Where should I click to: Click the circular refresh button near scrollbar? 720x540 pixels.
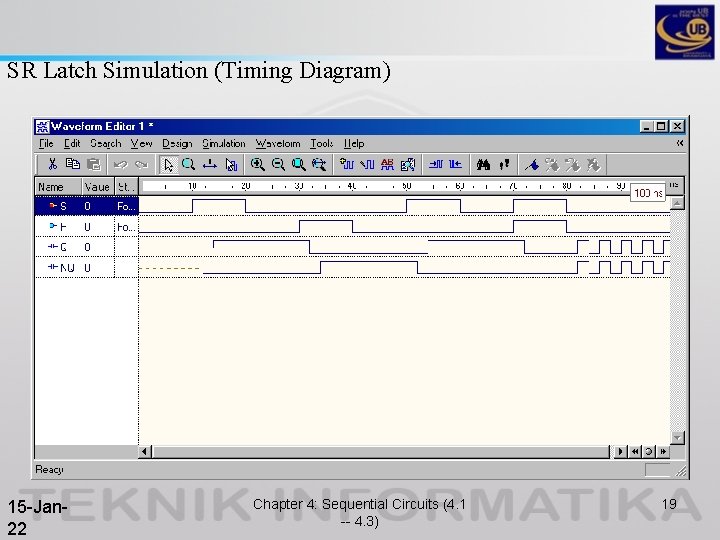click(648, 451)
